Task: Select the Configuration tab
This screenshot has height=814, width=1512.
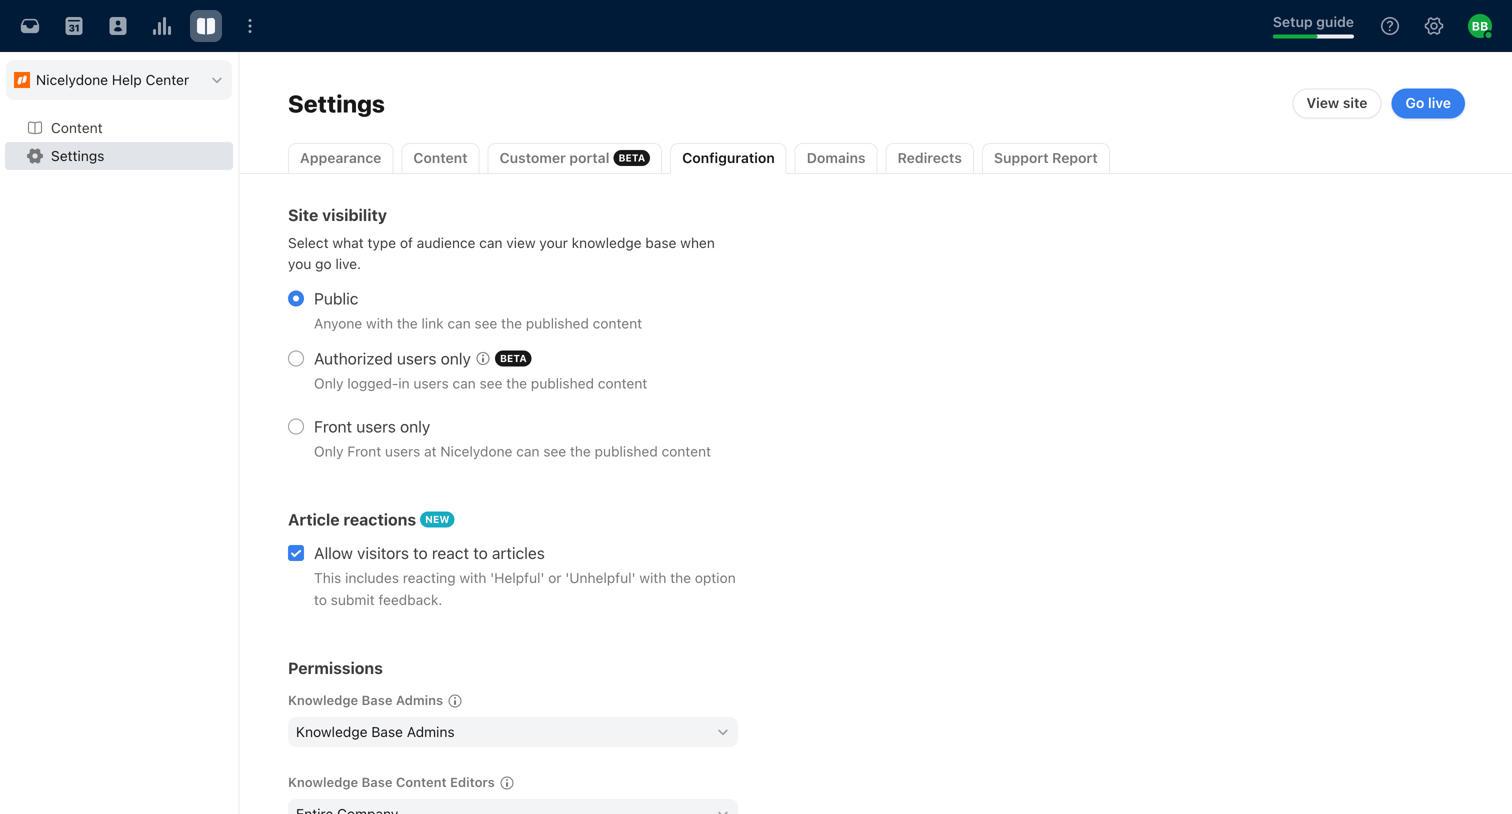Action: 728,158
